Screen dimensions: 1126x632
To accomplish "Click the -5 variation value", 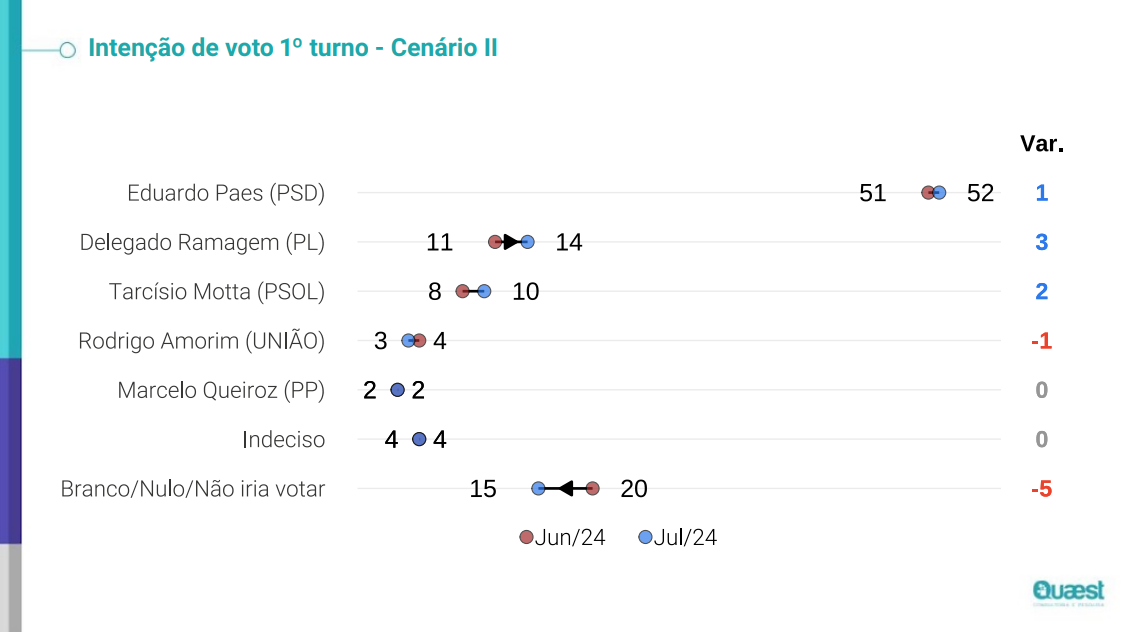I will pos(1041,489).
